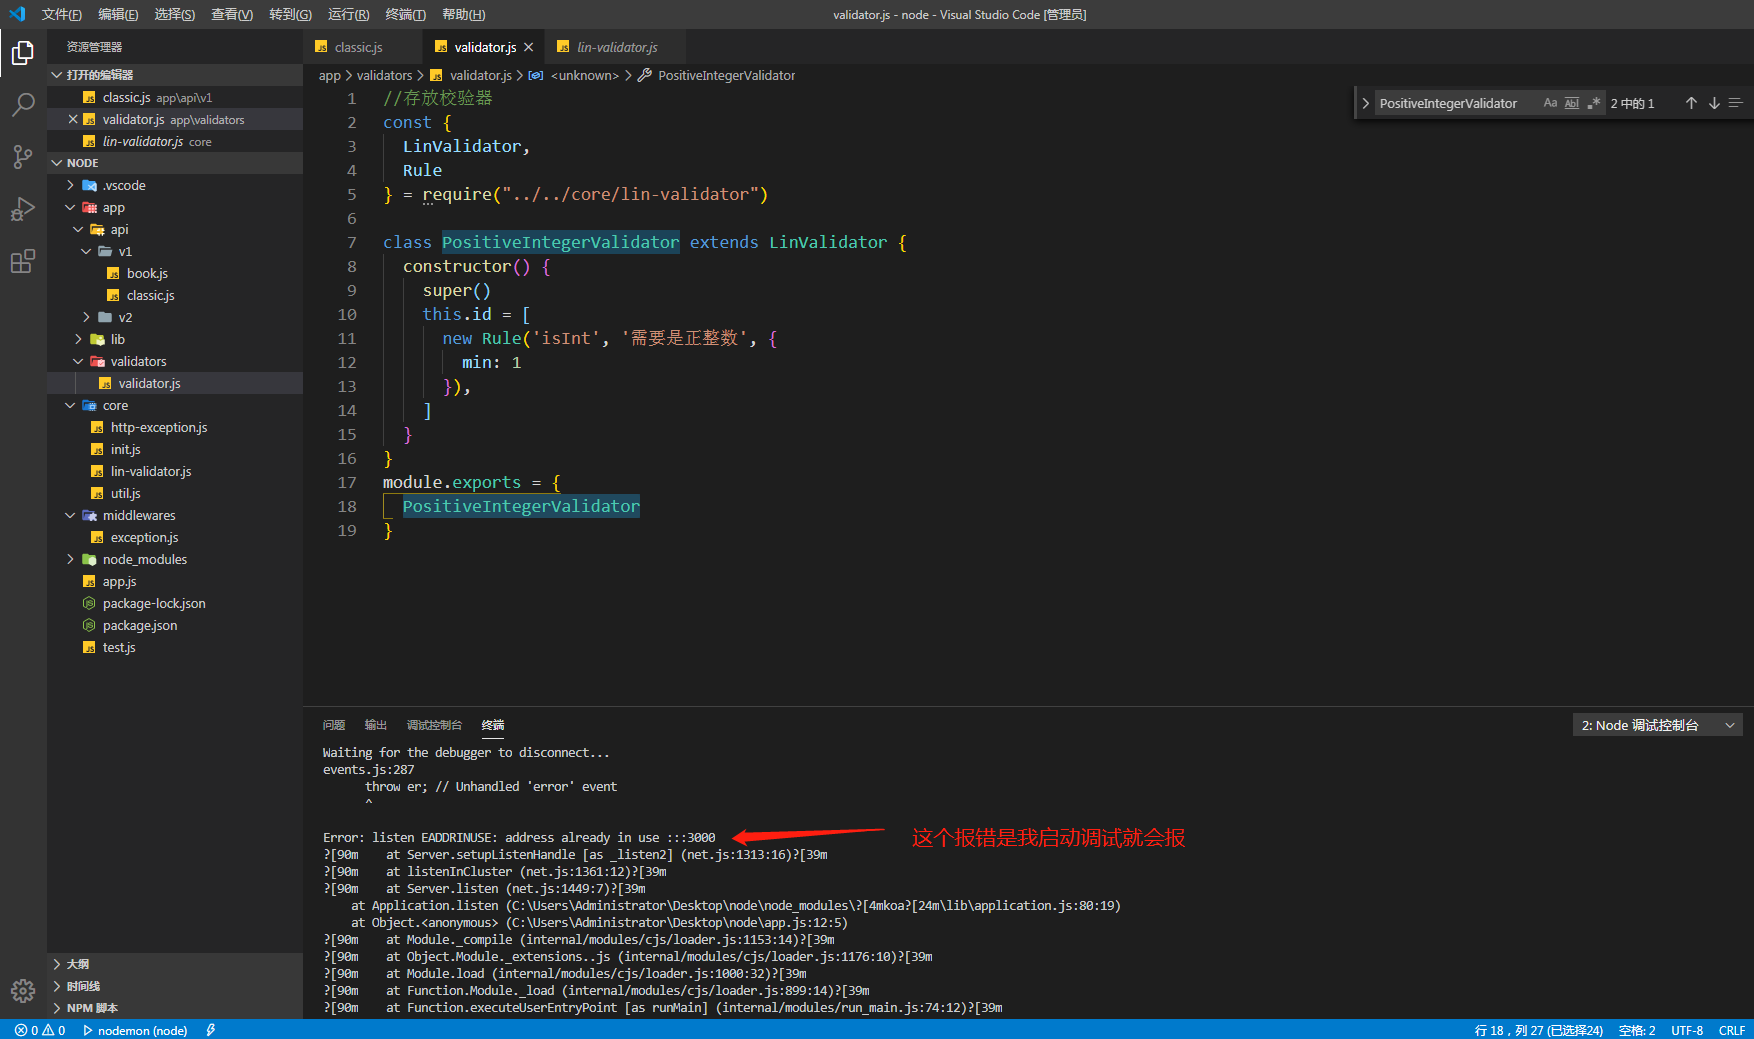Expand the 时间线 timeline section
This screenshot has width=1754, height=1039.
point(175,986)
